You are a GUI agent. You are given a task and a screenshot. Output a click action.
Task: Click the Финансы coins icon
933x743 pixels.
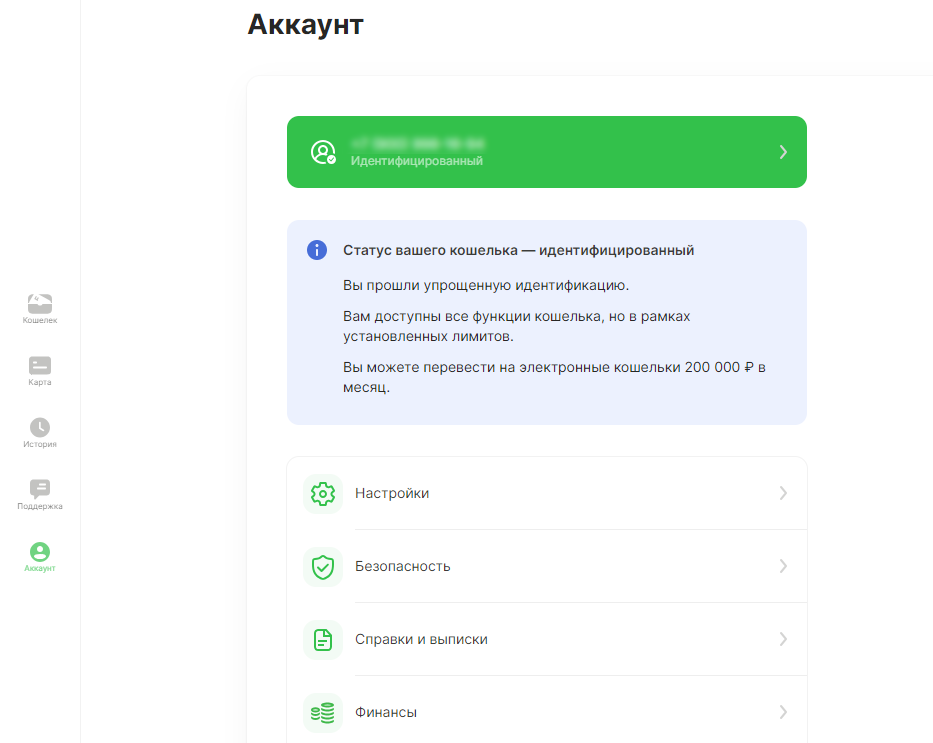tap(323, 713)
